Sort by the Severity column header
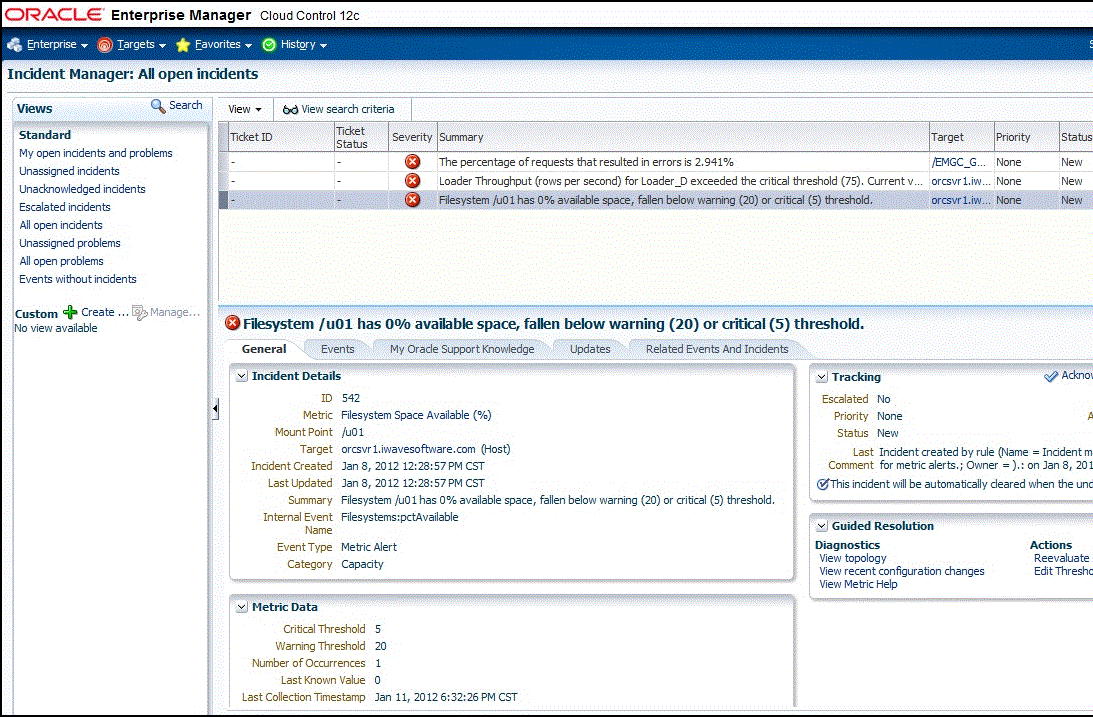The width and height of the screenshot is (1093, 717). (412, 137)
